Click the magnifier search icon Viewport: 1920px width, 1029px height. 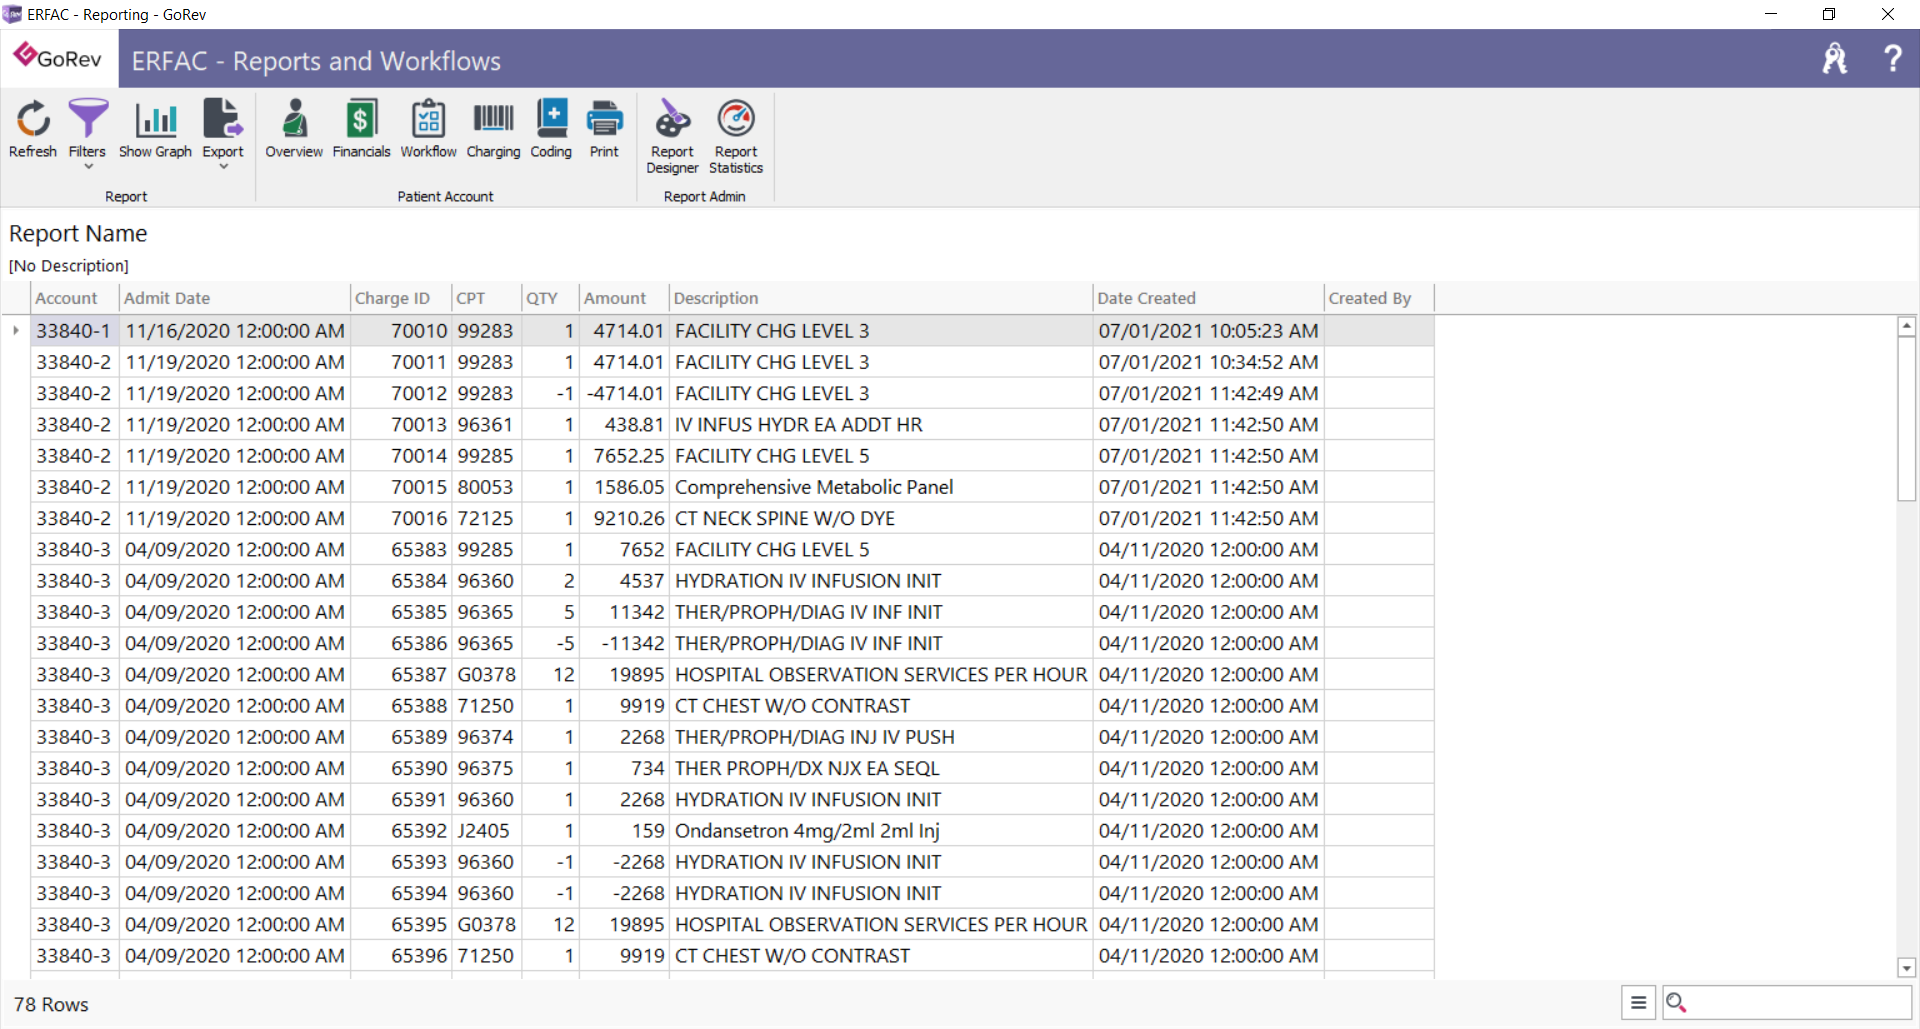(1677, 1002)
